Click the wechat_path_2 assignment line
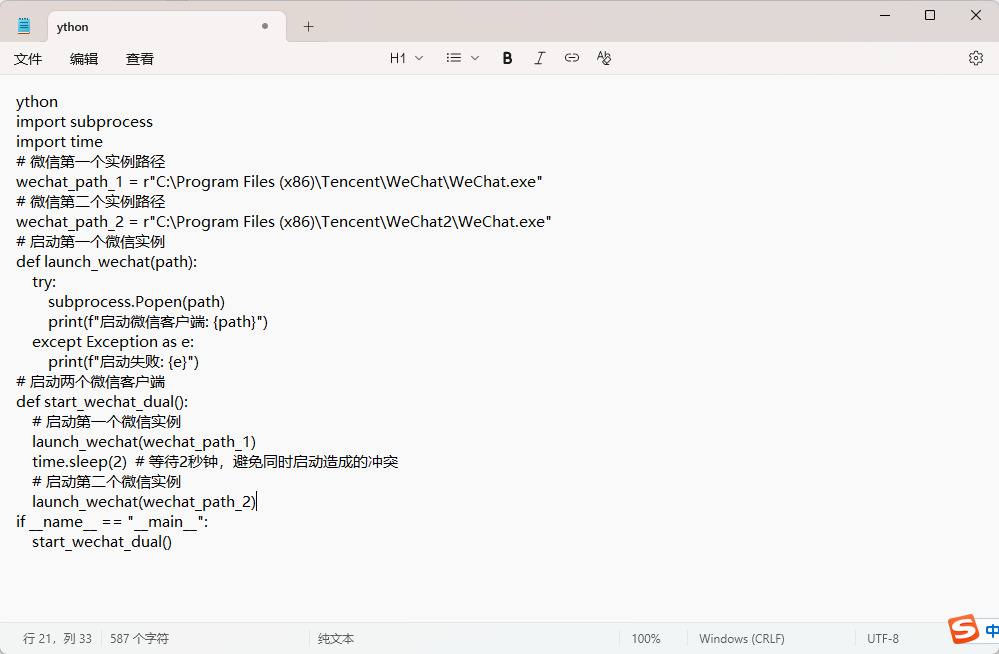Image resolution: width=999 pixels, height=654 pixels. coord(284,222)
